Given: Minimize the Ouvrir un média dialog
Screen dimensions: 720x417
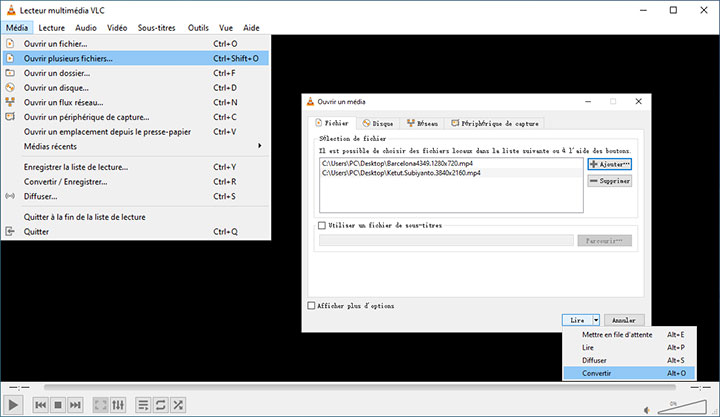Looking at the screenshot, I should coord(588,101).
